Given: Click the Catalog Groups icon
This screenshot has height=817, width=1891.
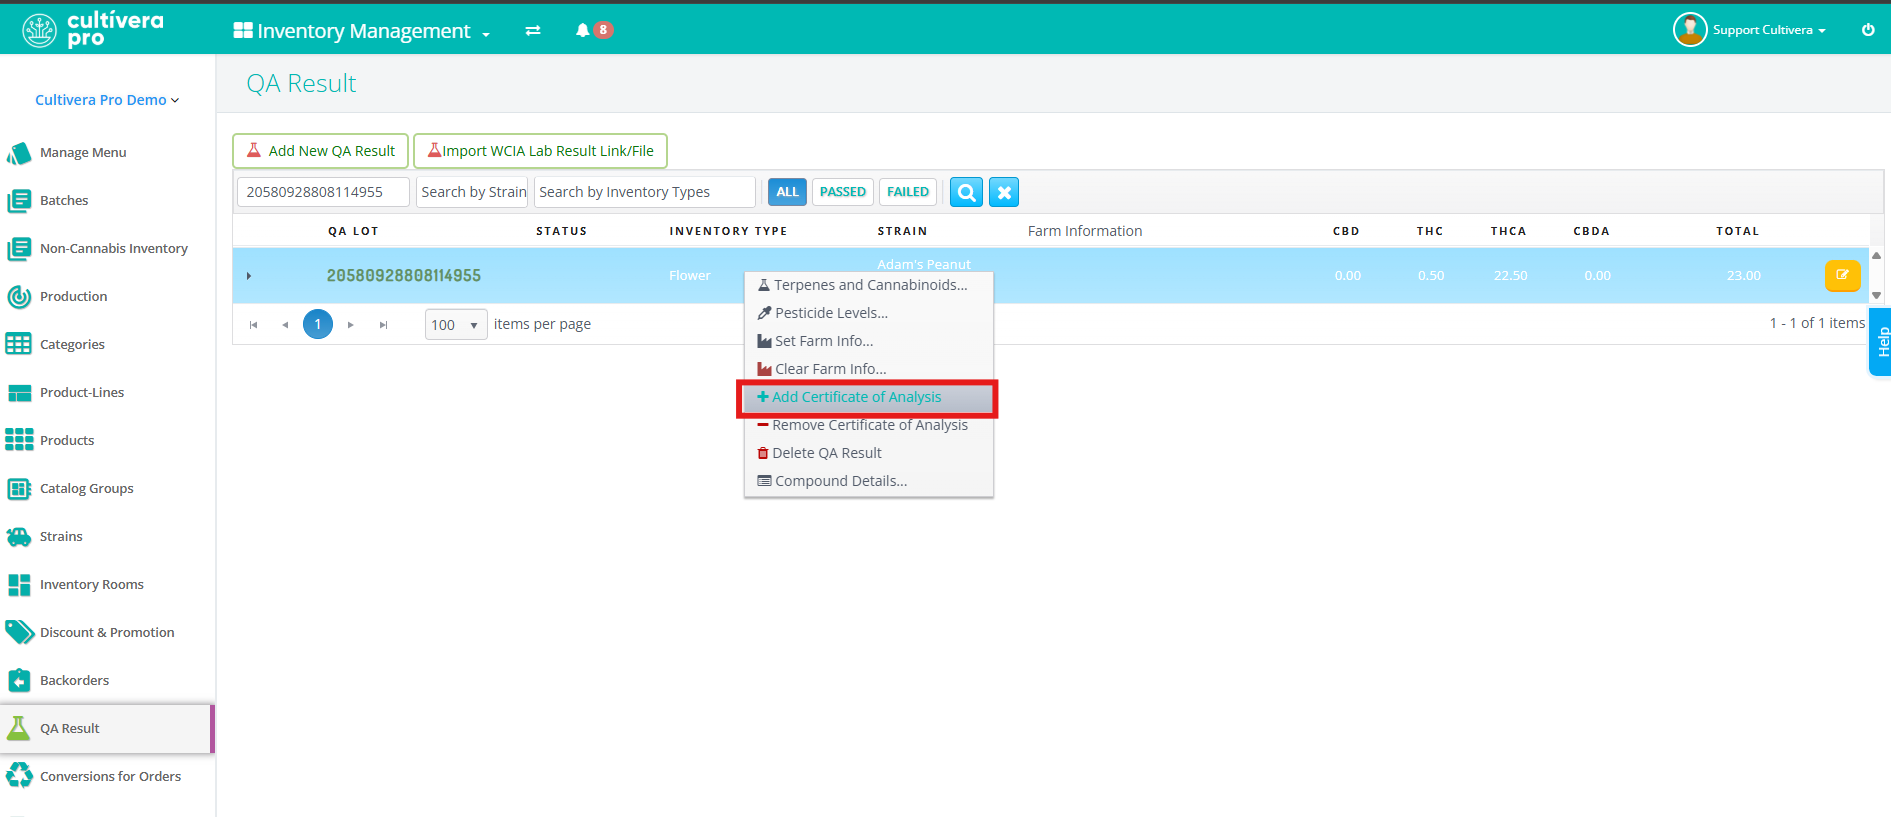Looking at the screenshot, I should coord(19,488).
